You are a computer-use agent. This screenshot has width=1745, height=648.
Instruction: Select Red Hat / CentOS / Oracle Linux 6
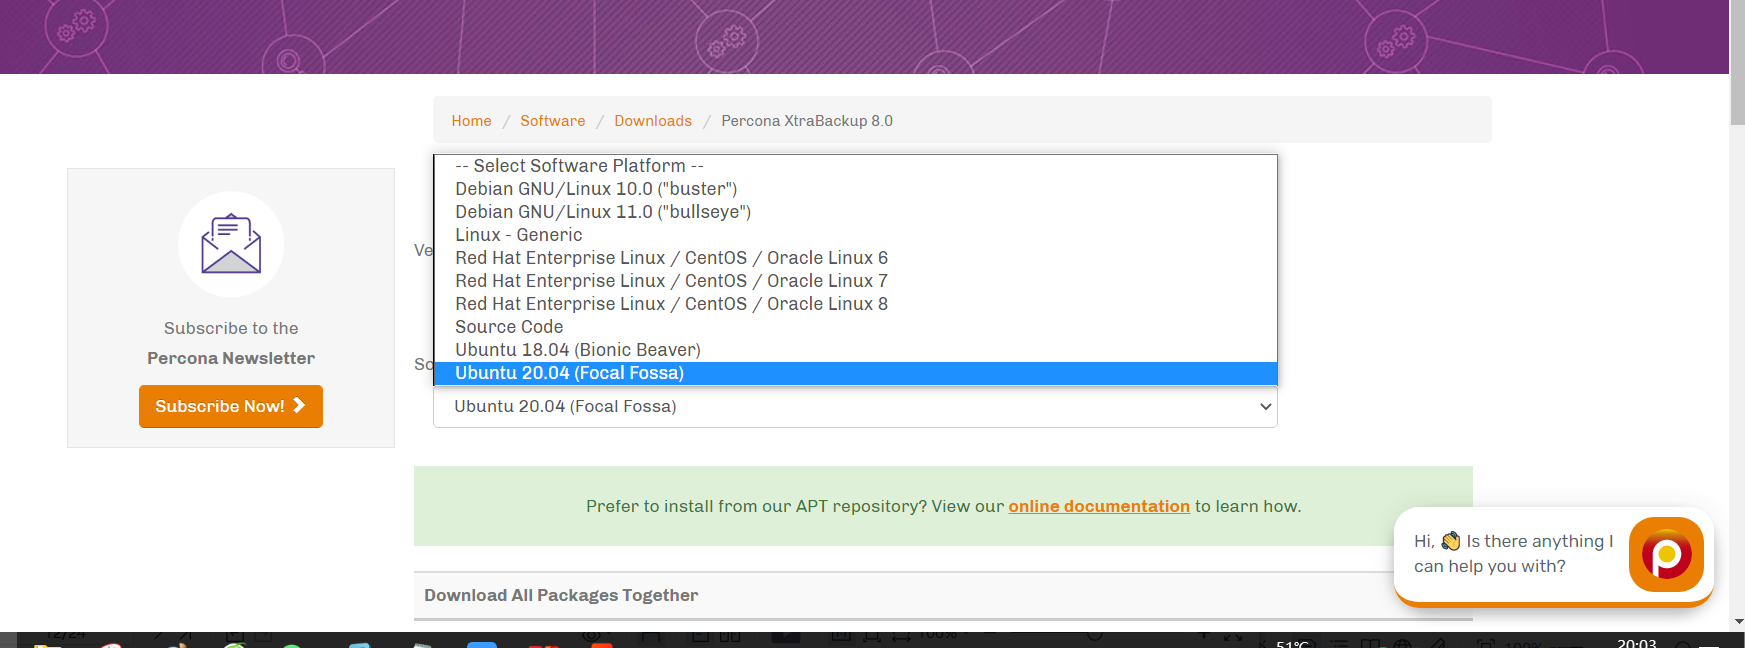pos(856,258)
